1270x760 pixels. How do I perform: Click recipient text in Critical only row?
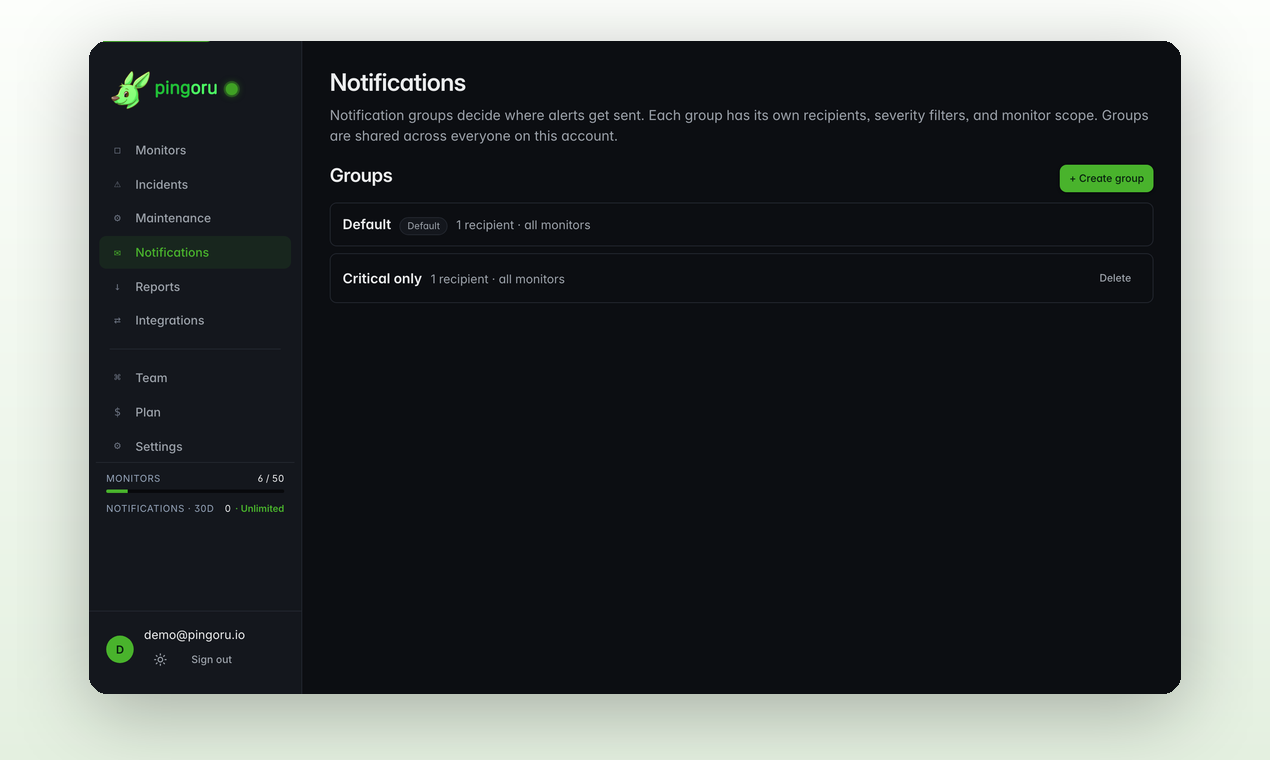click(498, 279)
